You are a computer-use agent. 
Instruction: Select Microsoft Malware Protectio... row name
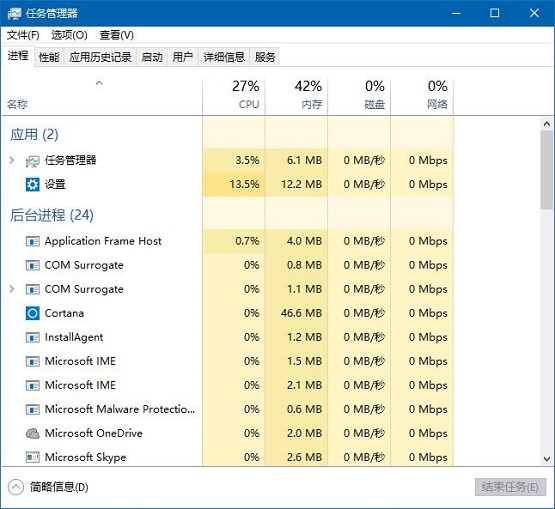click(120, 410)
